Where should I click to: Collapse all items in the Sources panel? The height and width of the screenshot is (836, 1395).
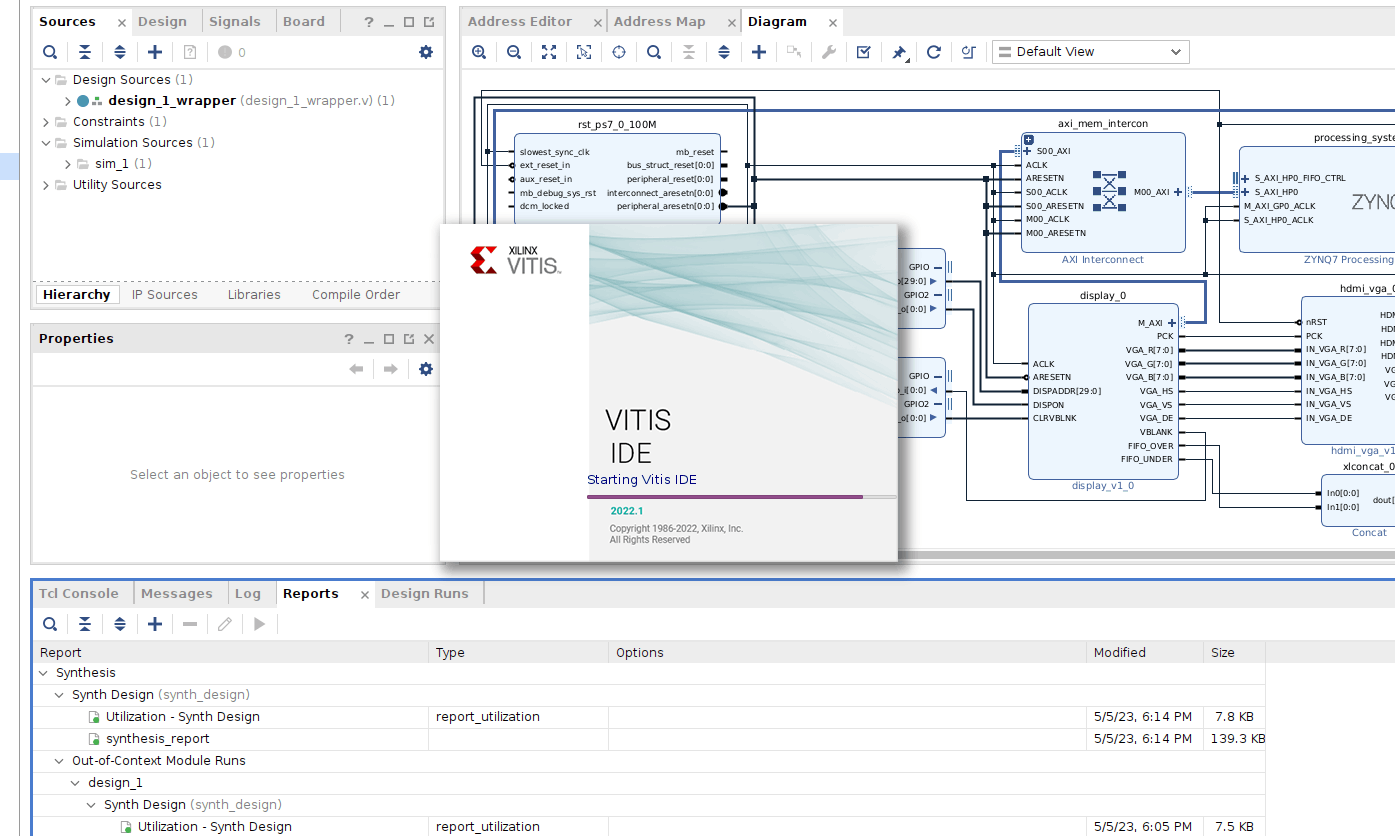85,52
